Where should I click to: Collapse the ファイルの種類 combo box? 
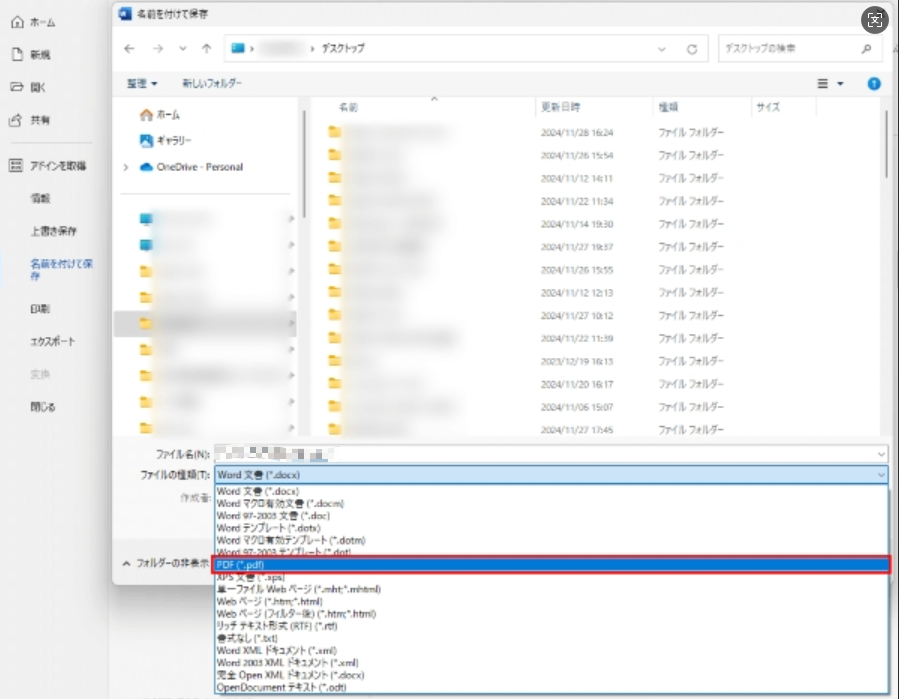pyautogui.click(x=880, y=475)
